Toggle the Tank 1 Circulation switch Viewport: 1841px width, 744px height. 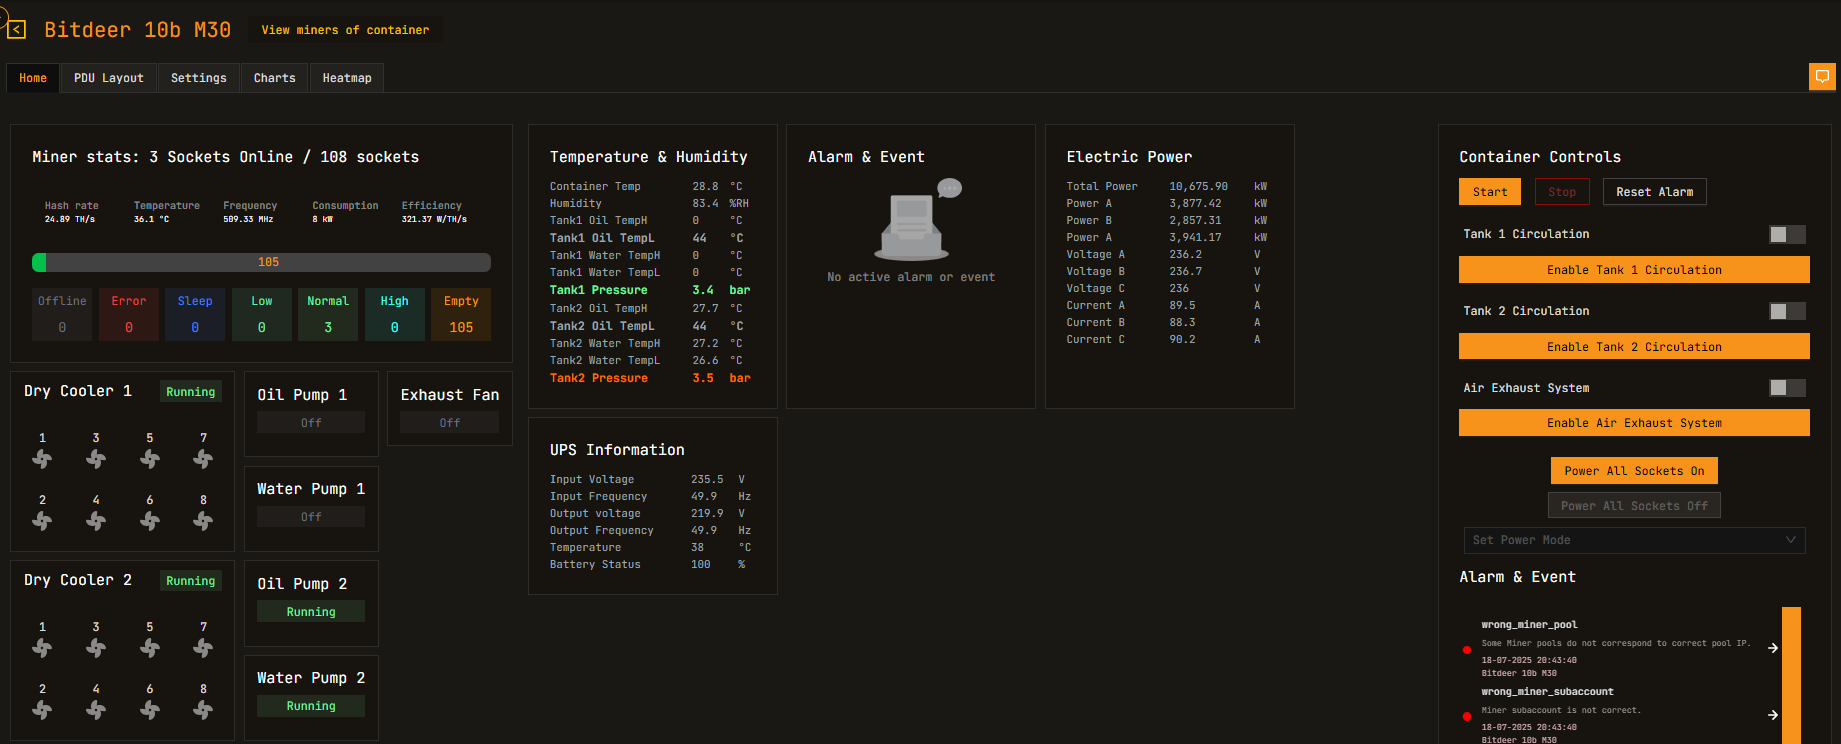(1786, 234)
